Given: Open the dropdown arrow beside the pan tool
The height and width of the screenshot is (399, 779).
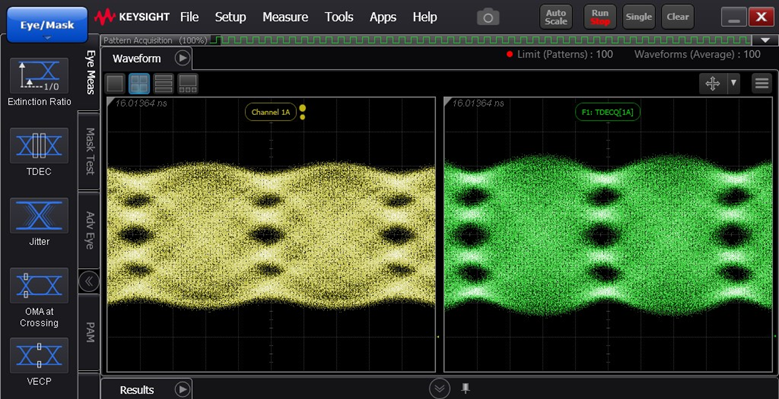Looking at the screenshot, I should [734, 83].
